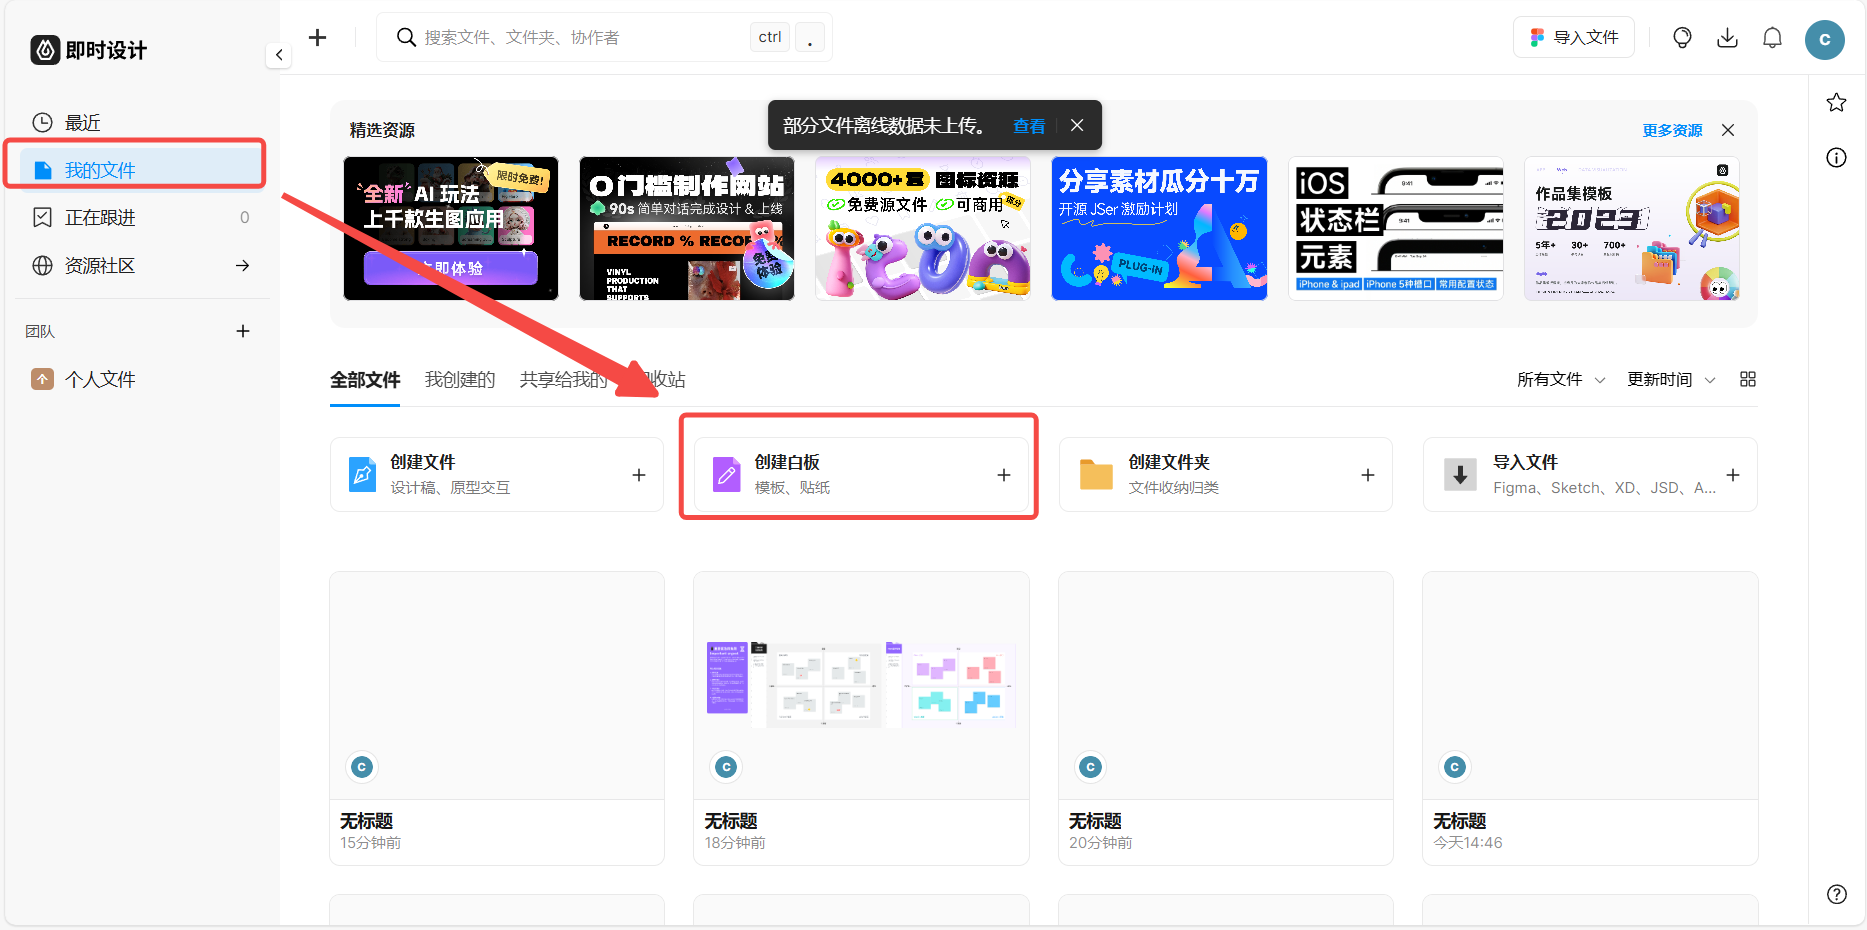Open 最近 in the sidebar

pyautogui.click(x=142, y=122)
